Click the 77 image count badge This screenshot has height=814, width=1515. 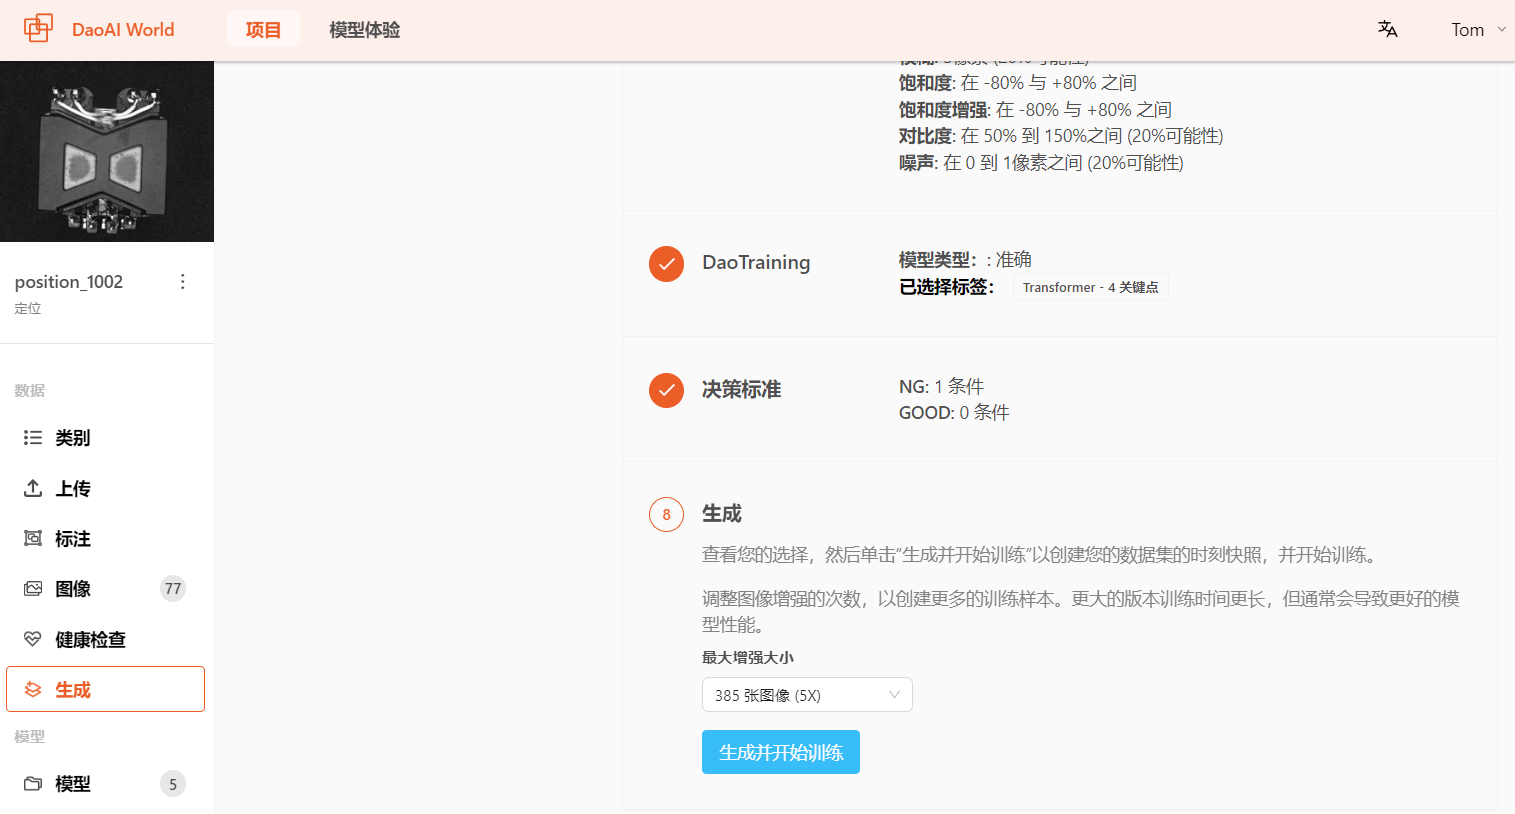click(x=173, y=588)
